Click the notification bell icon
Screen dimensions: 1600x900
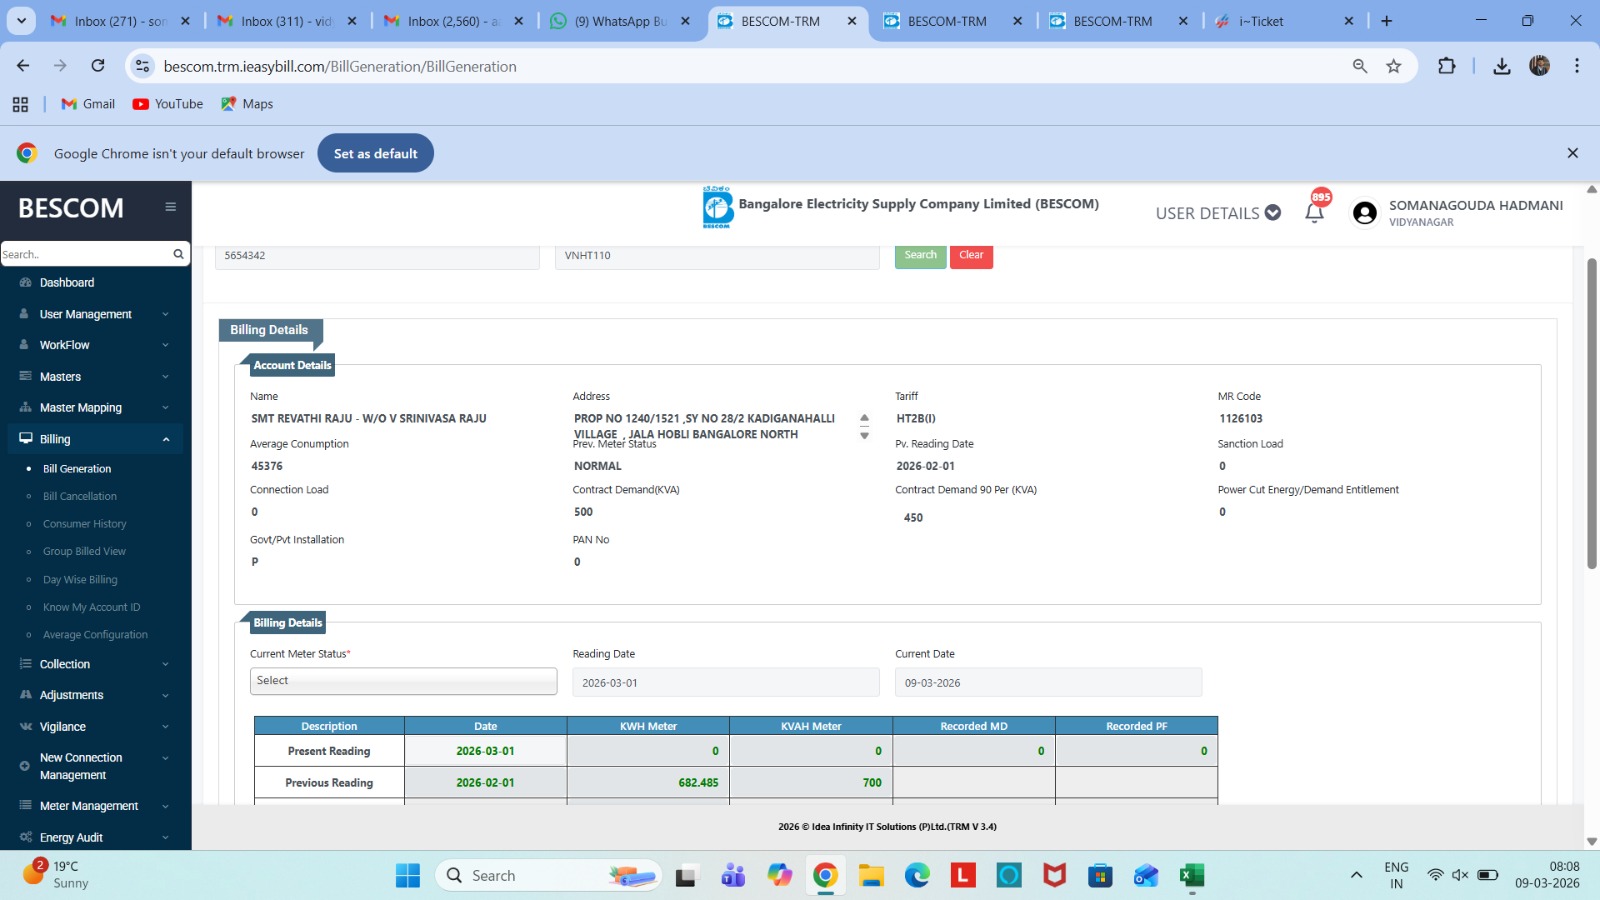coord(1314,212)
